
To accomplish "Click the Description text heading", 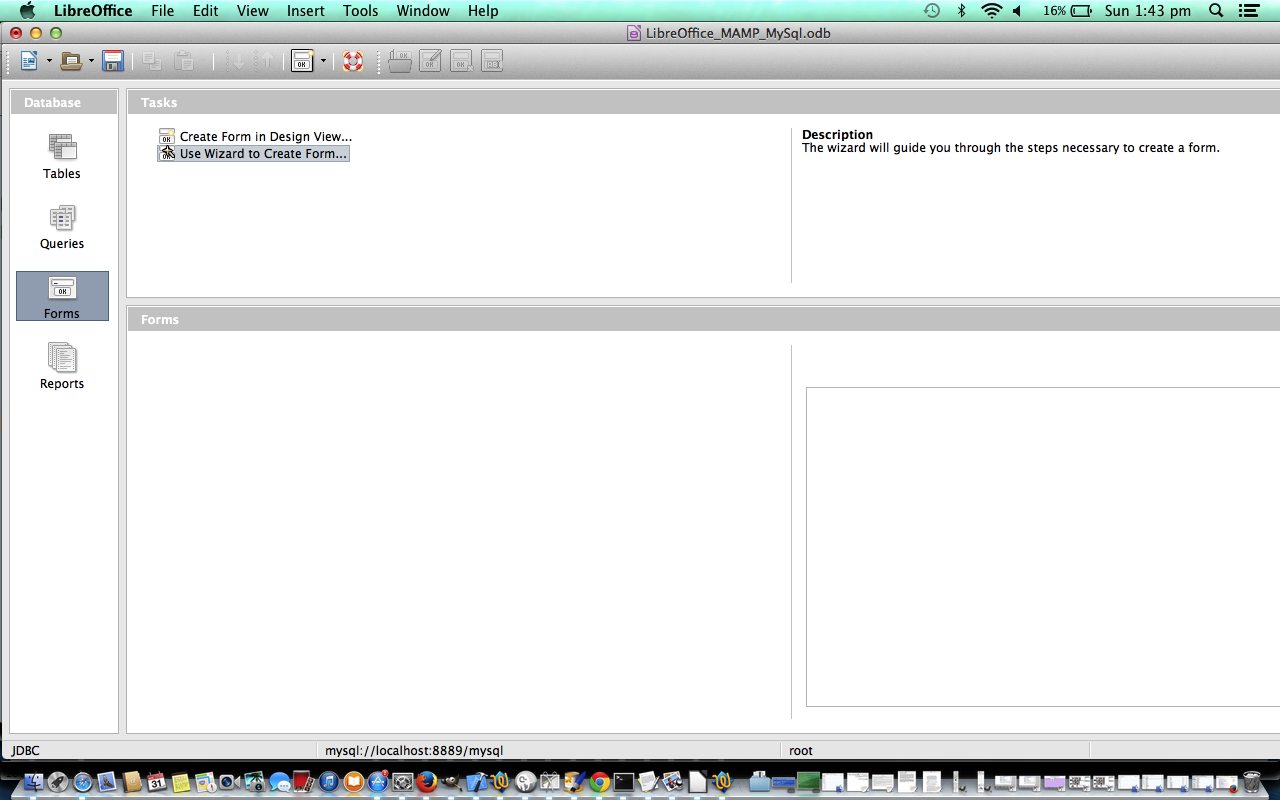I will [837, 134].
